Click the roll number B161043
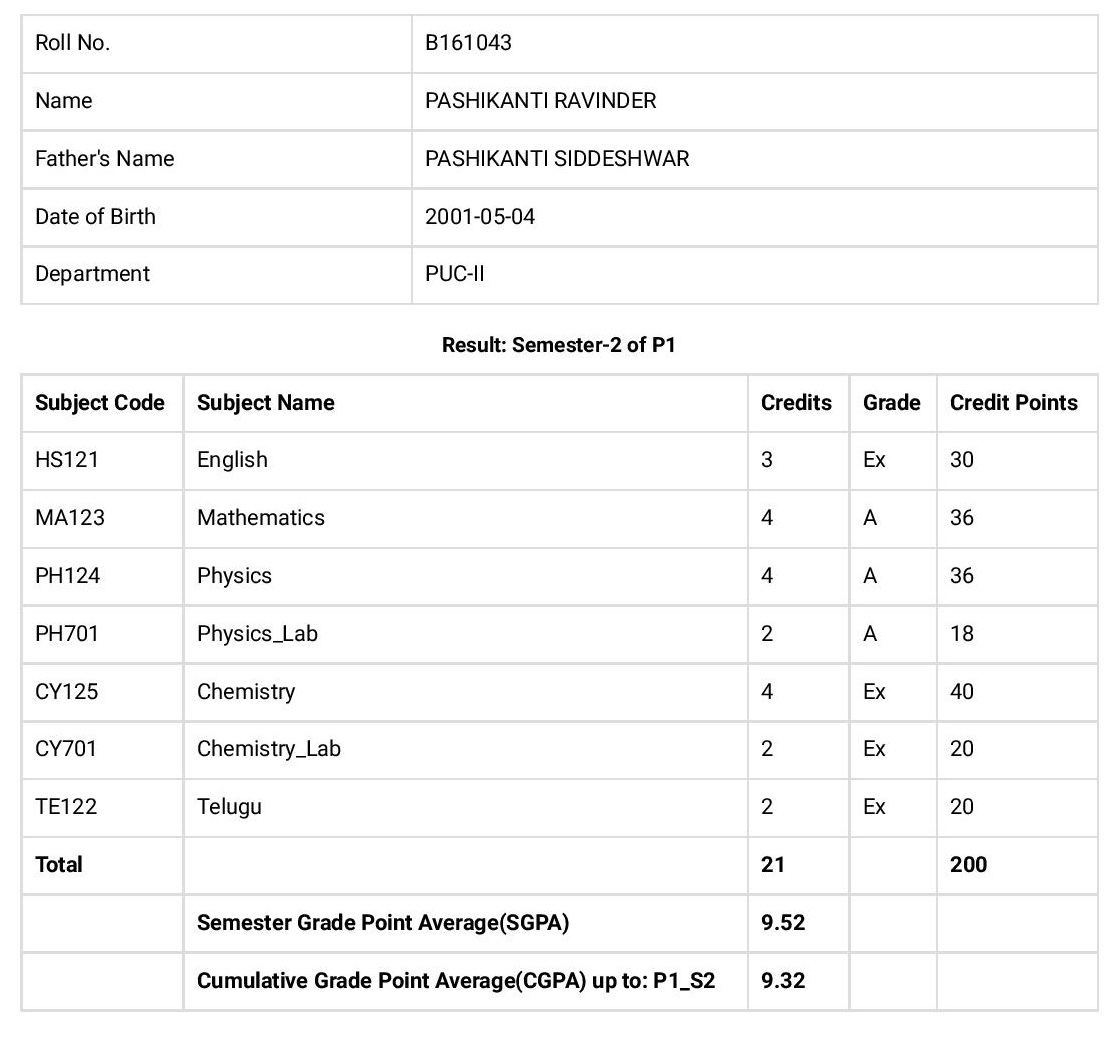The height and width of the screenshot is (1043, 1116). pos(468,43)
